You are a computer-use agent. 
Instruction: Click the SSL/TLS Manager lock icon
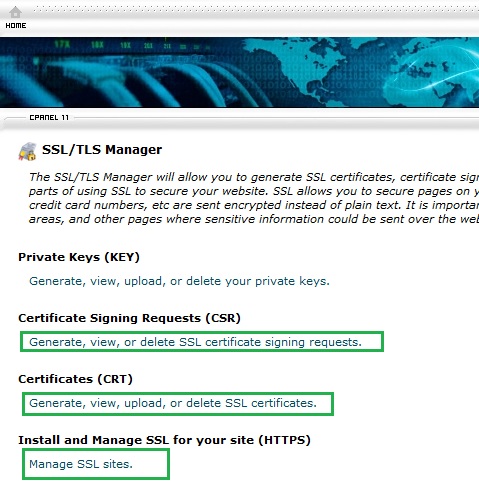(27, 151)
